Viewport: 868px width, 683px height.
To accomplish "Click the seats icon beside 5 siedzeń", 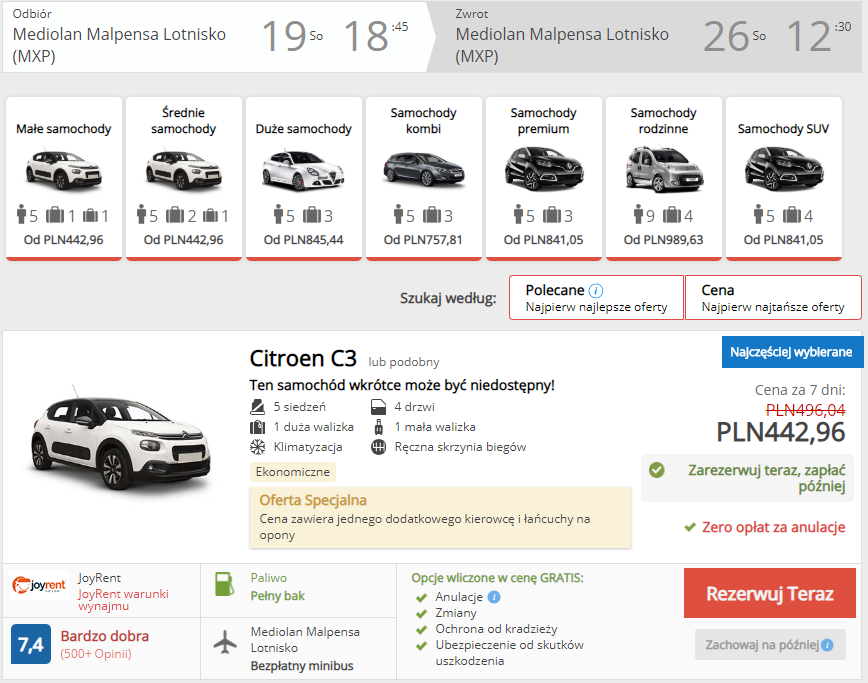I will pyautogui.click(x=257, y=407).
